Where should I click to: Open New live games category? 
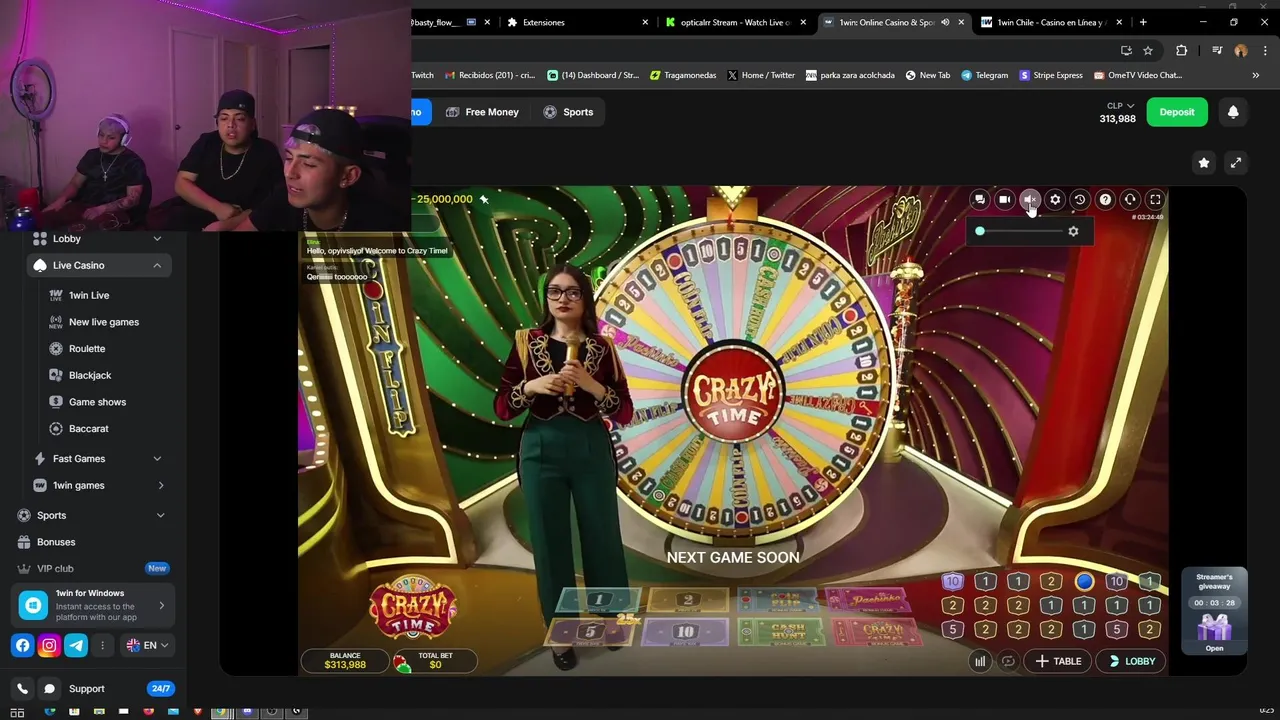104,322
